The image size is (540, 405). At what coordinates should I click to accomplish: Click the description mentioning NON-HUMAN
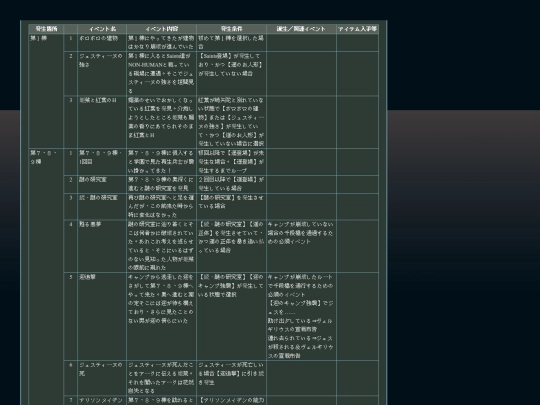click(162, 74)
